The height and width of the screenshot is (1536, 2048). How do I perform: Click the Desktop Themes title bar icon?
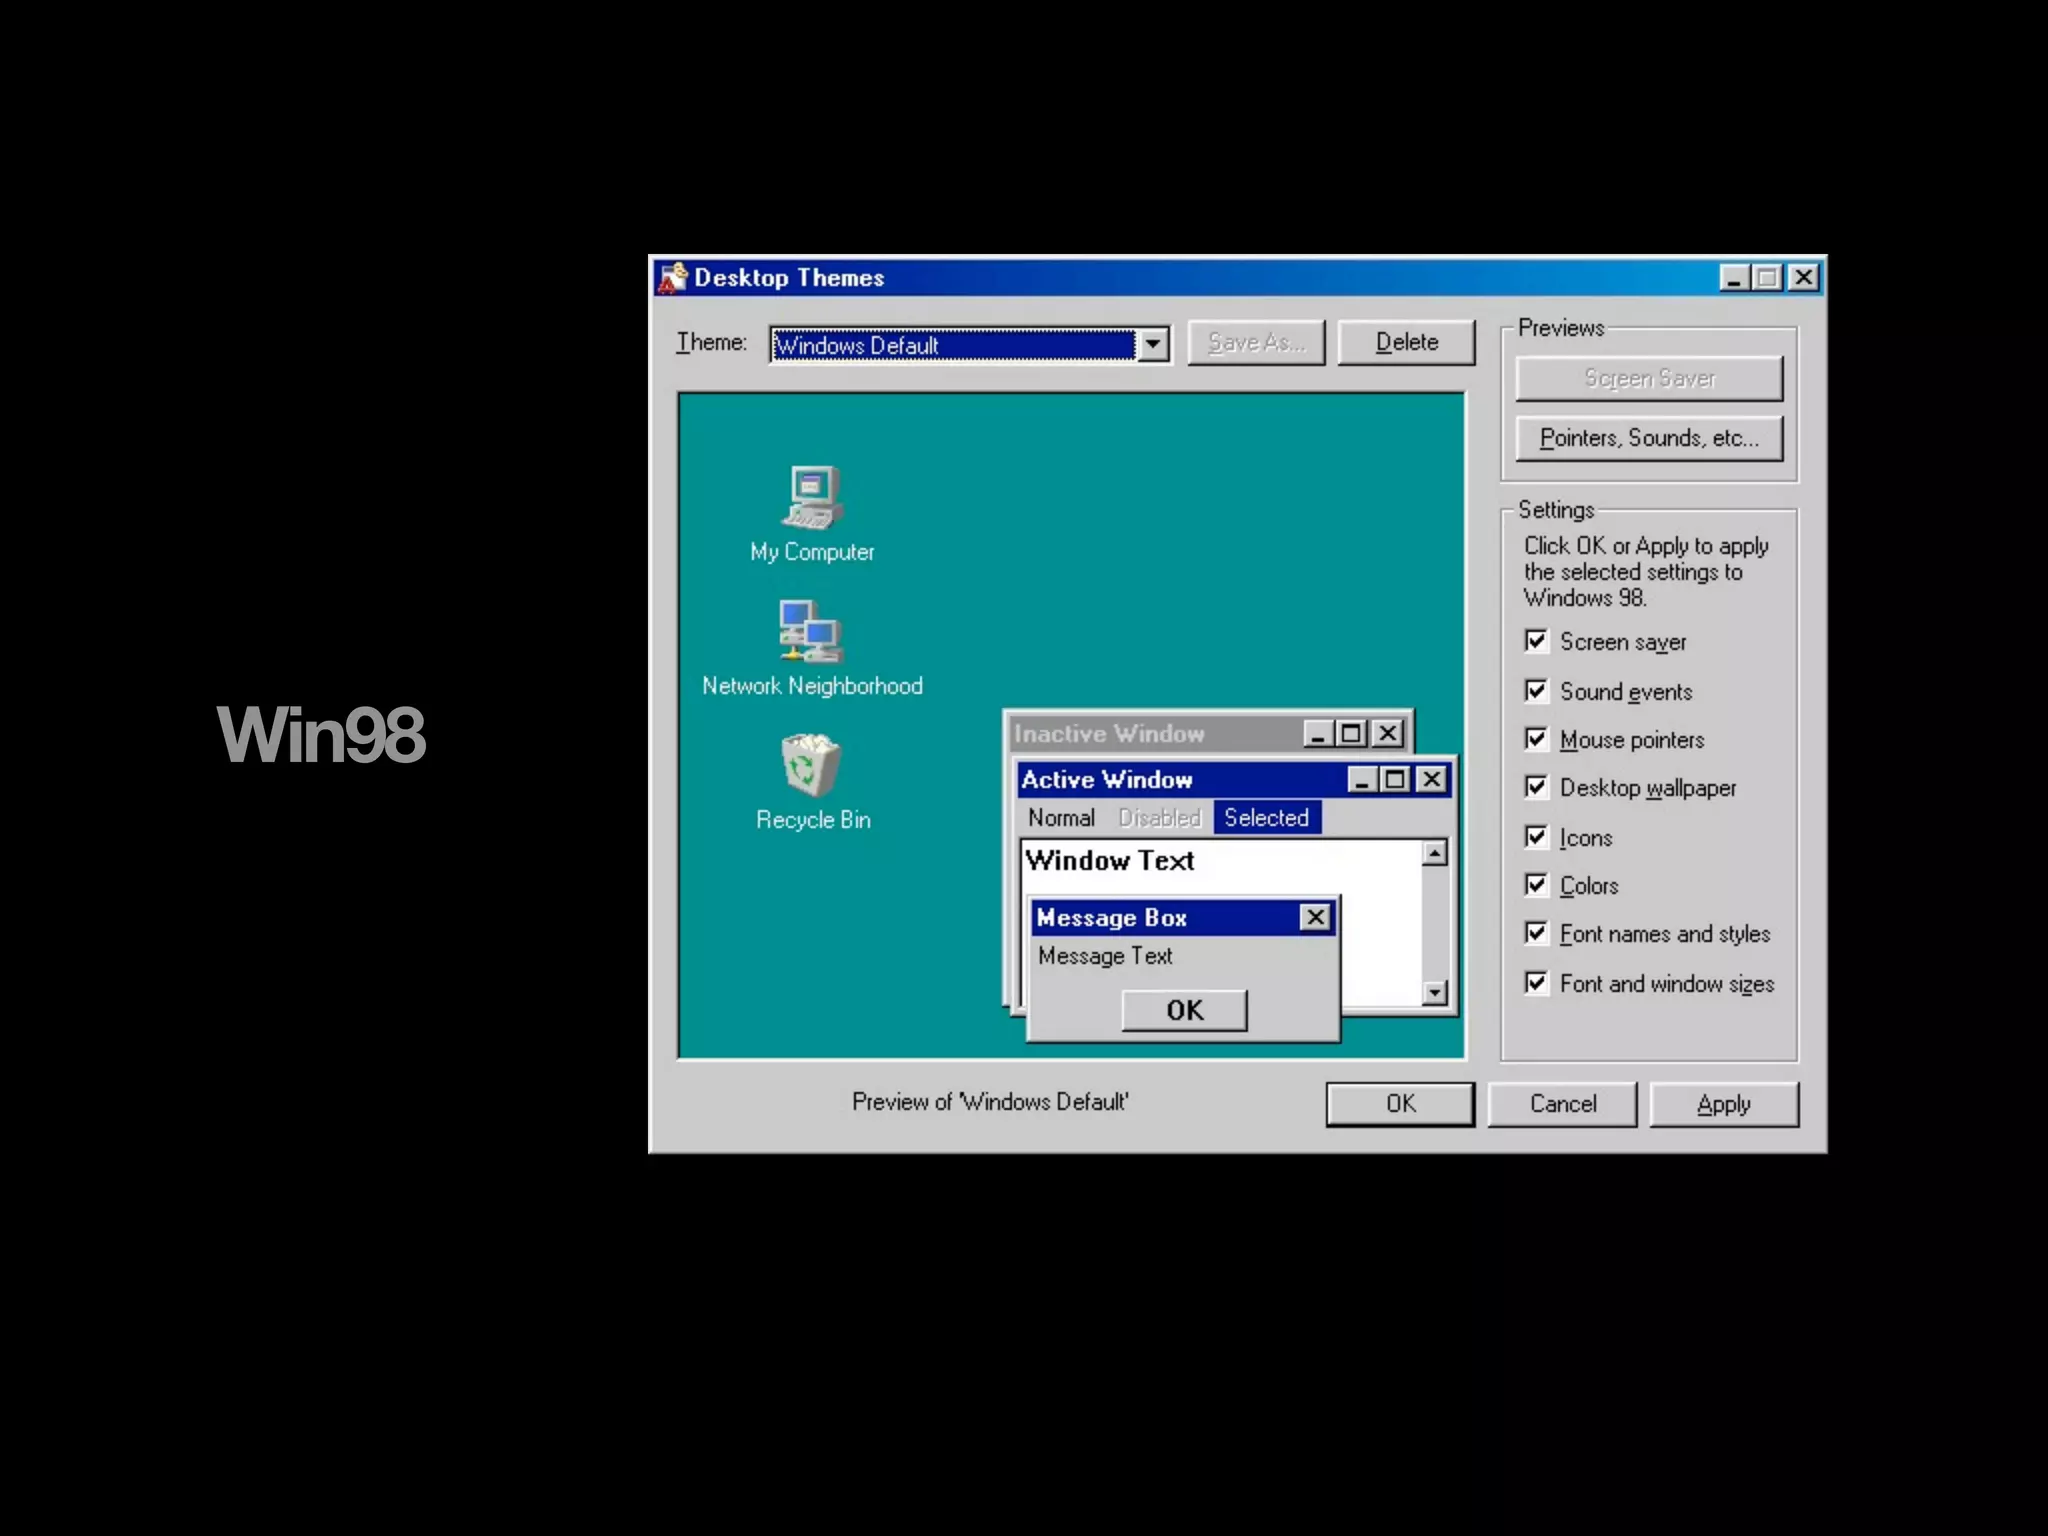coord(673,278)
